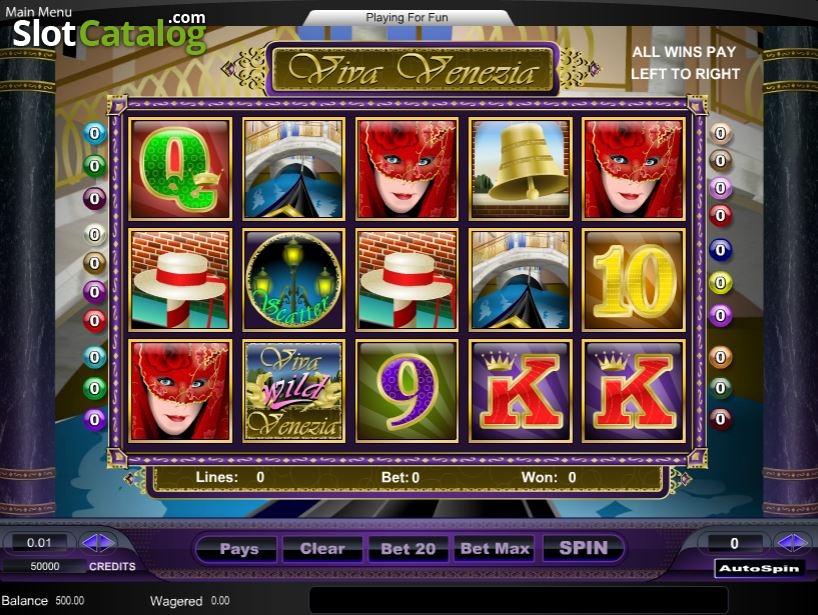This screenshot has height=615, width=818.
Task: Click the purple 9 symbol
Action: (x=407, y=391)
